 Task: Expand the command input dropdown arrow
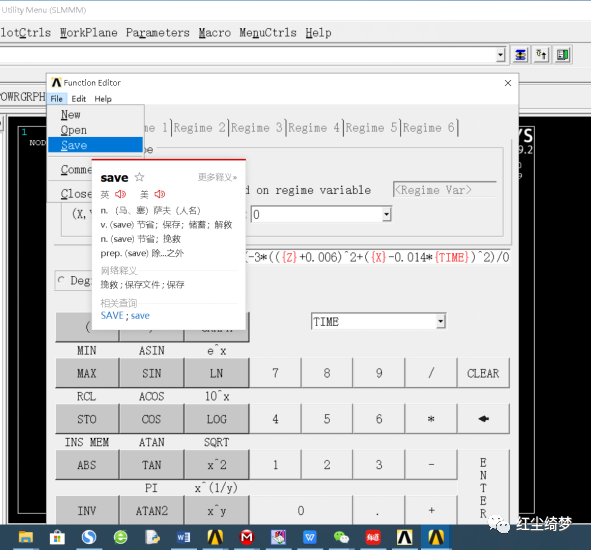point(501,55)
